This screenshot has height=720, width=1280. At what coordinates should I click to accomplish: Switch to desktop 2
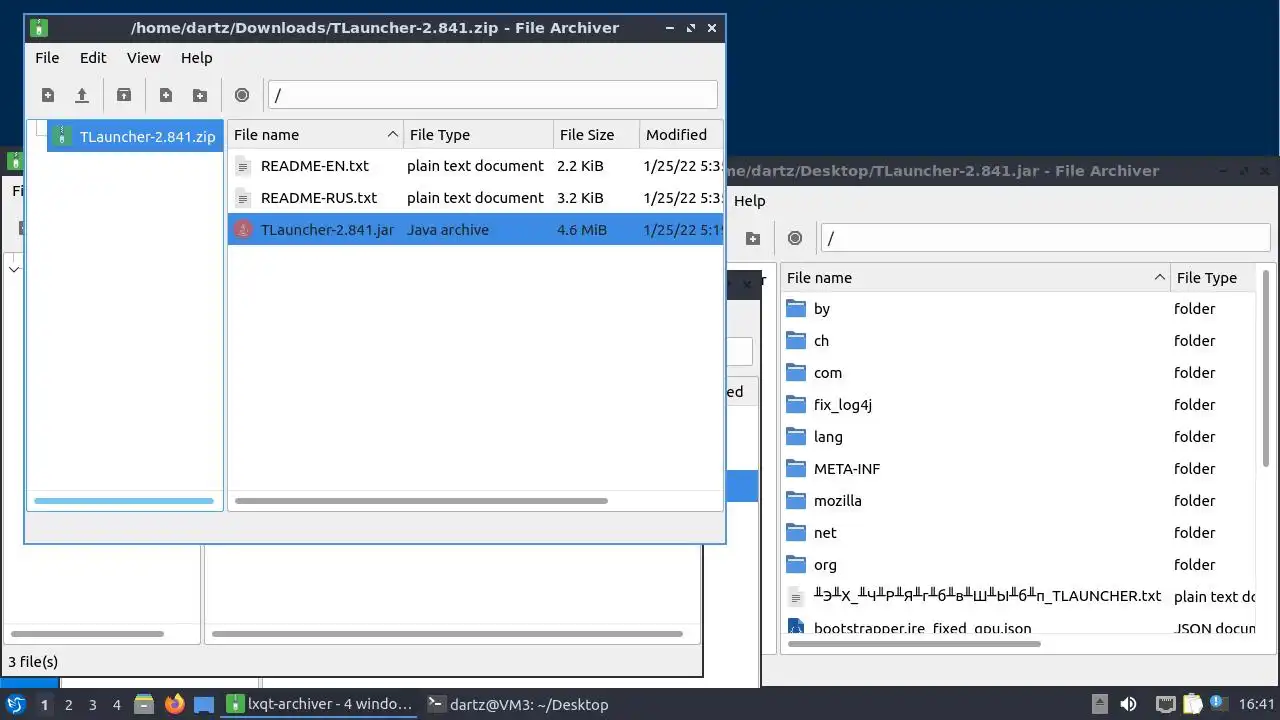[x=68, y=704]
